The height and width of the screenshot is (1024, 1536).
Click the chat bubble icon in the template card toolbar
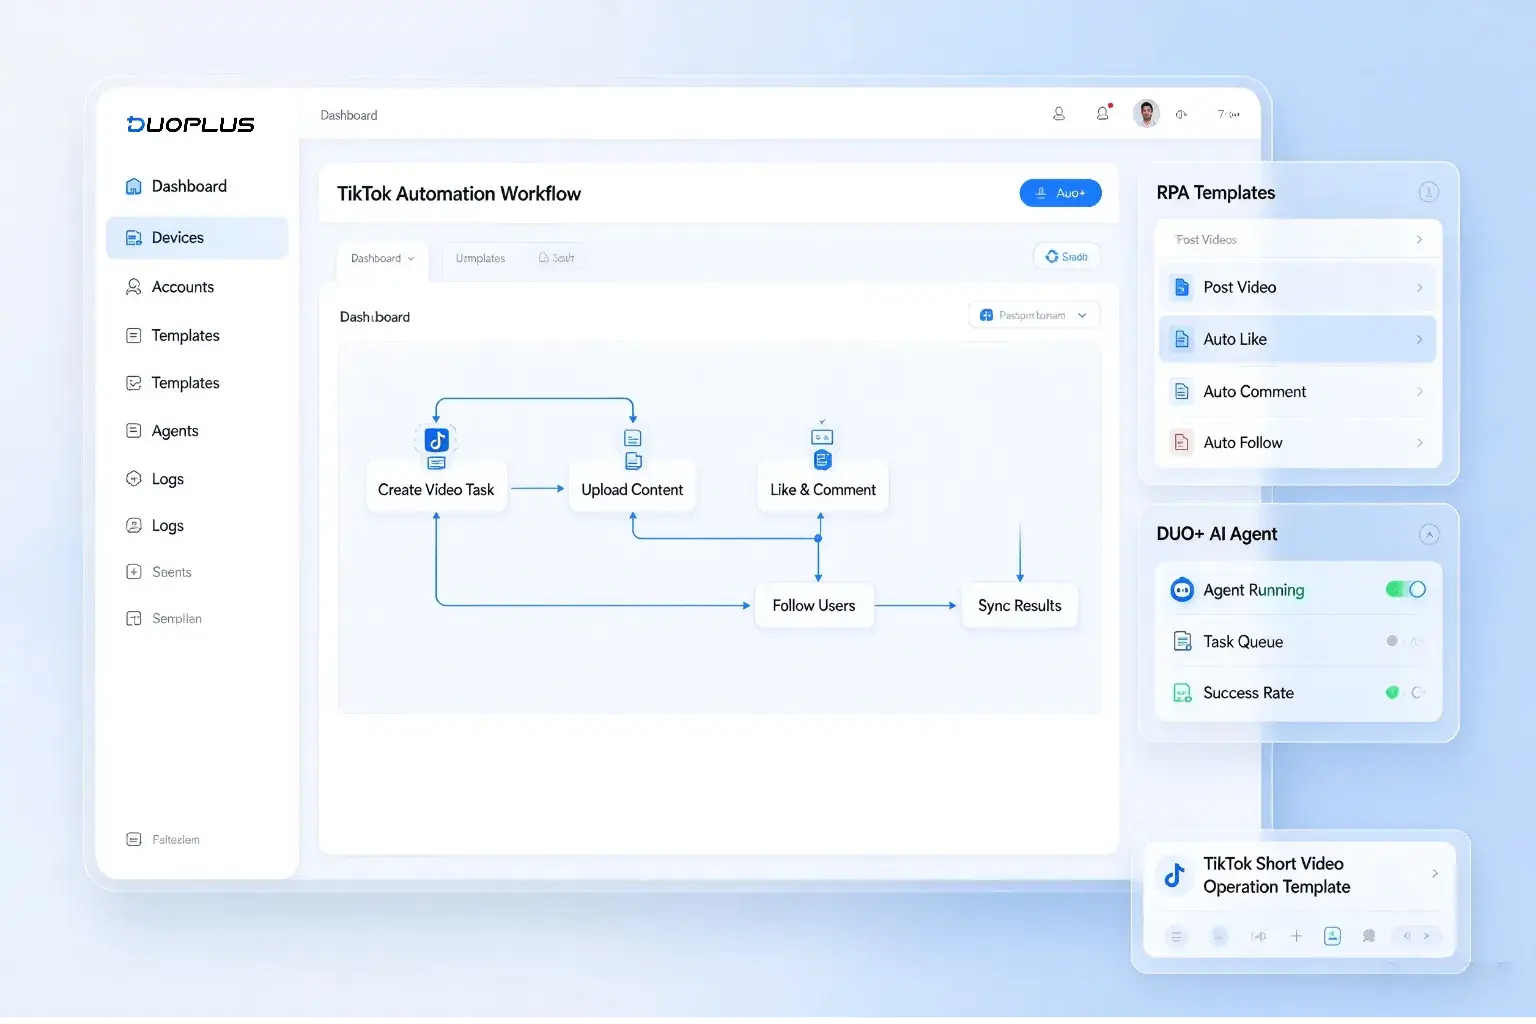[1369, 936]
